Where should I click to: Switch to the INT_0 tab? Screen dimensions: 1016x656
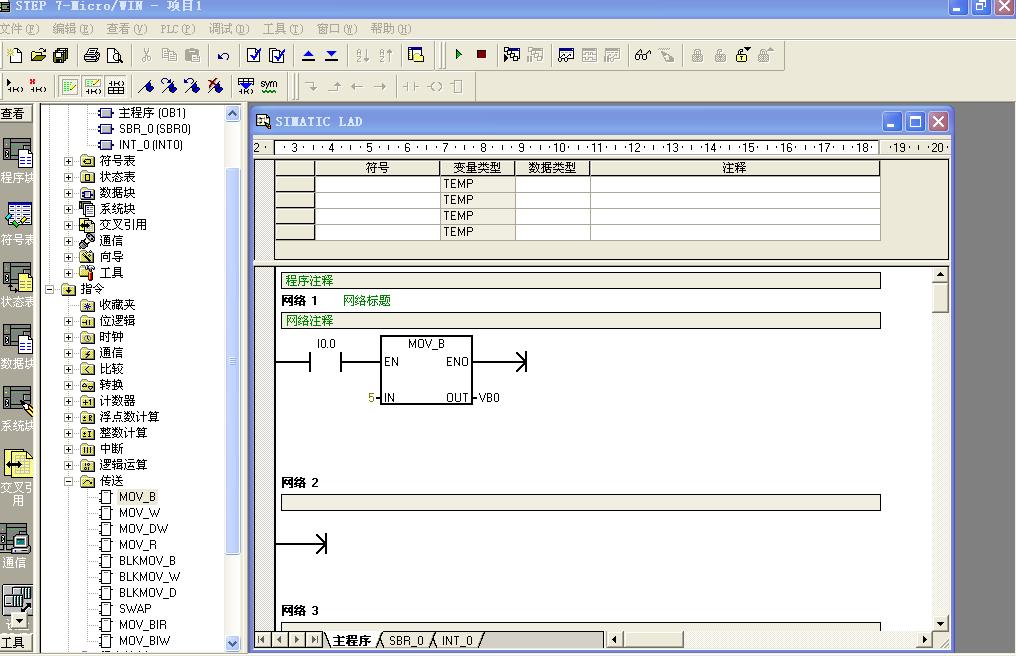pos(457,640)
